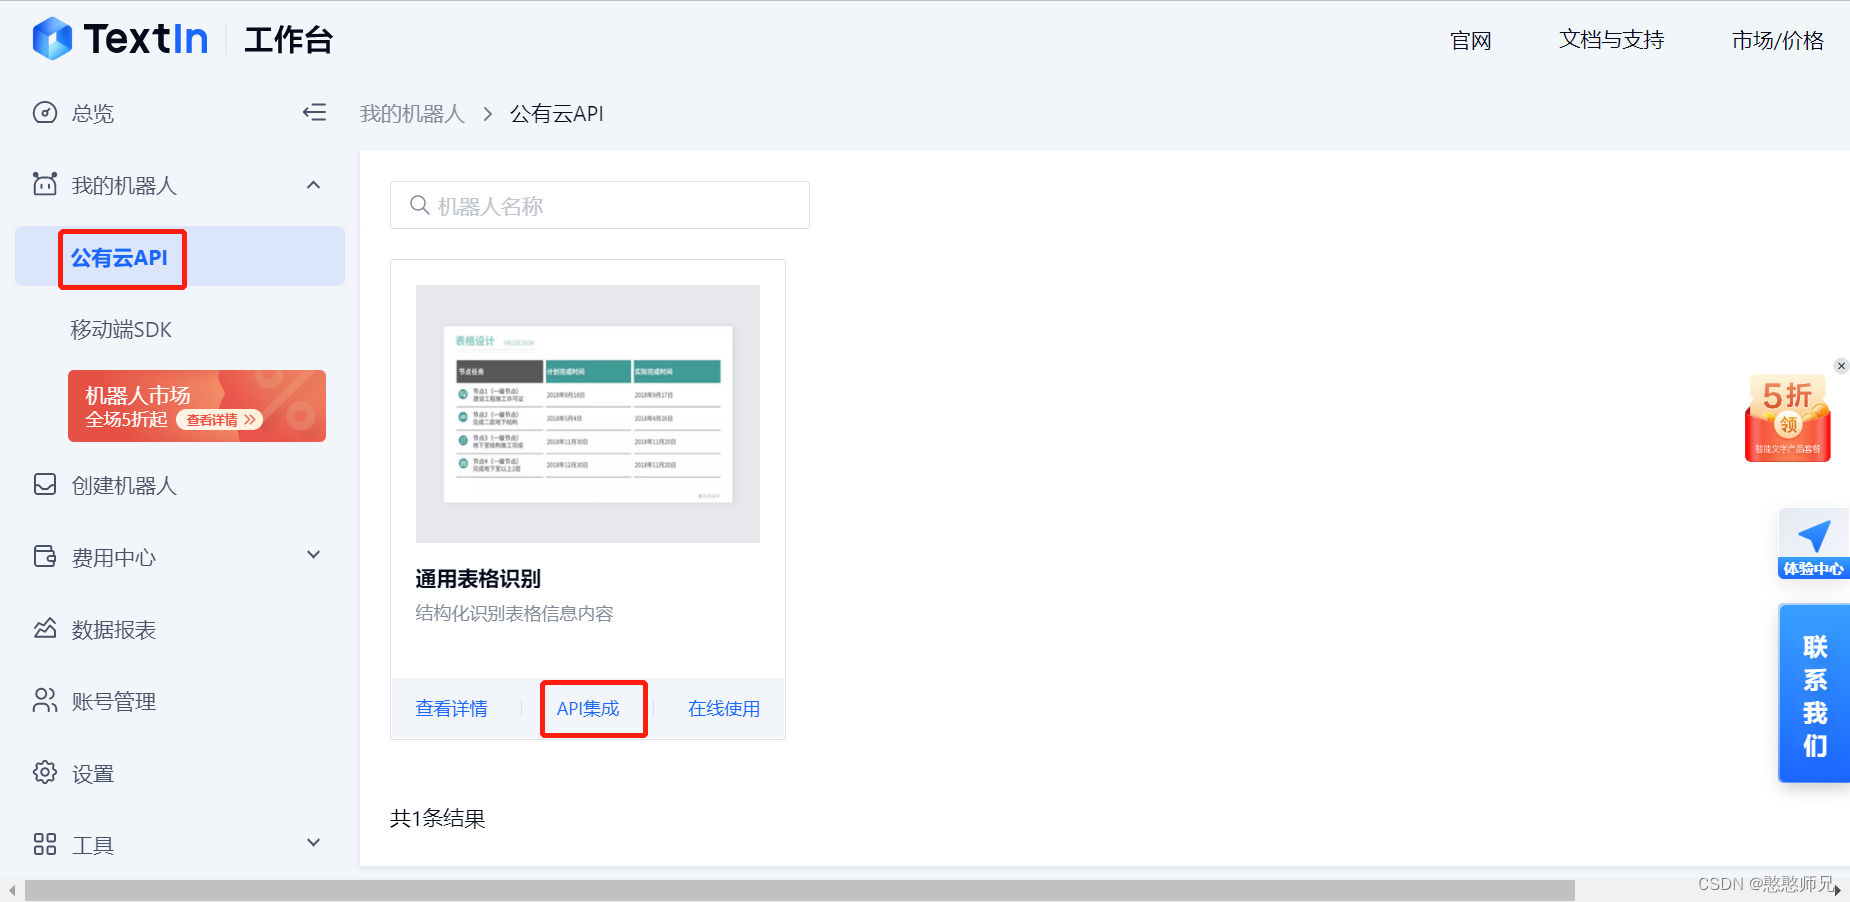Switch to 公有云API in sidebar
The width and height of the screenshot is (1850, 902).
point(122,258)
